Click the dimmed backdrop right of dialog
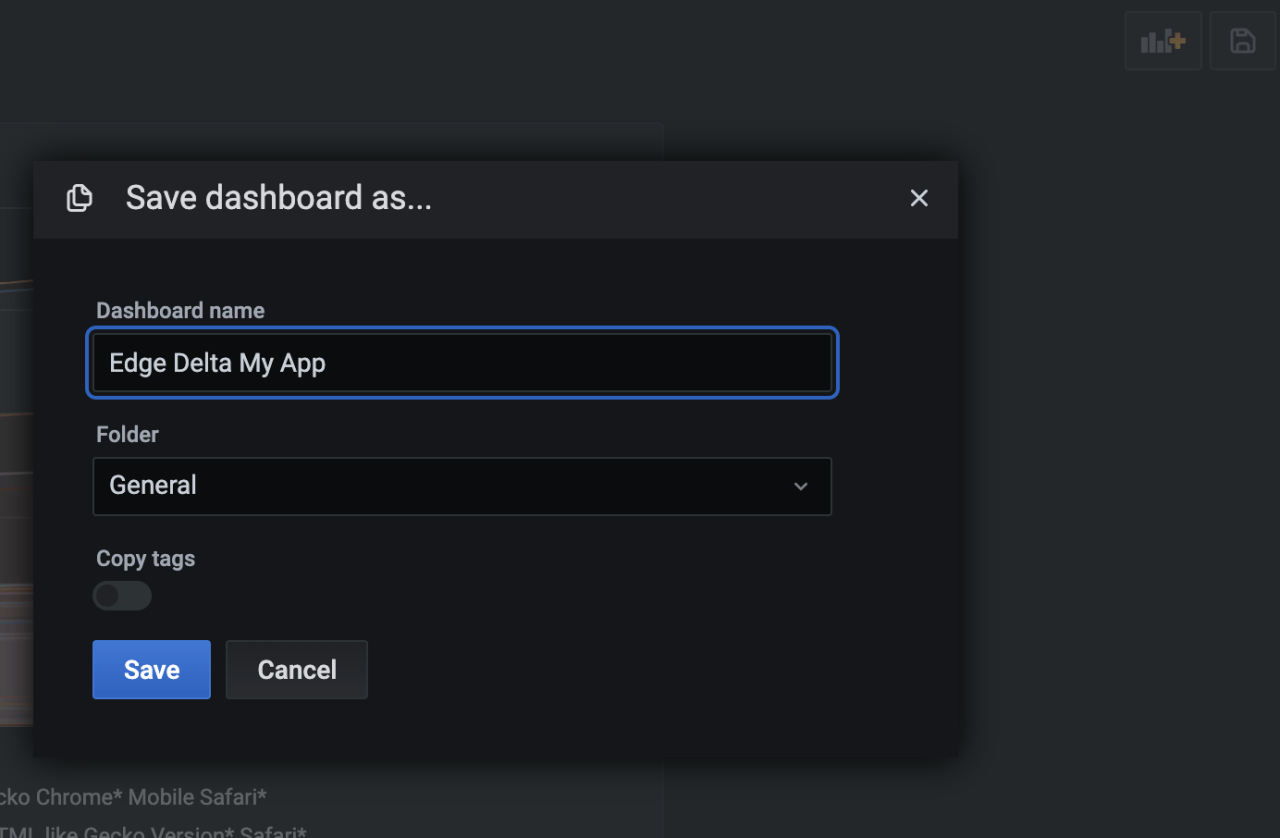This screenshot has height=838, width=1280. click(x=1110, y=450)
